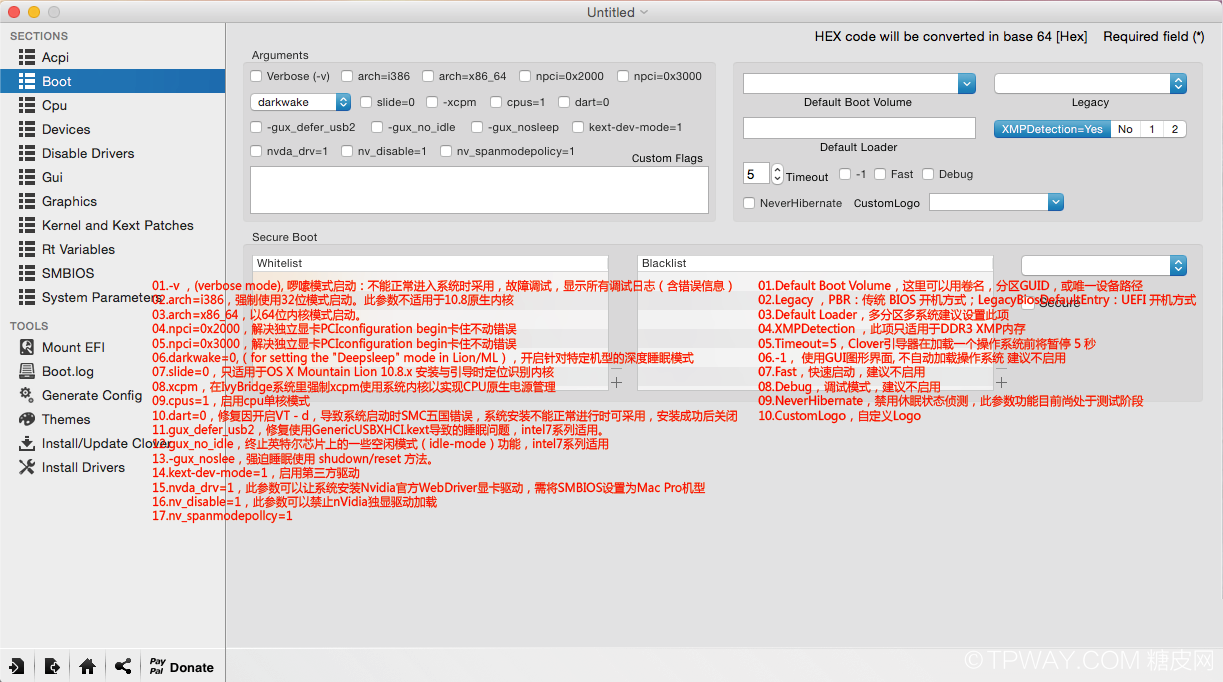The width and height of the screenshot is (1223, 682).
Task: Enable the dart=0 checkbox
Action: [x=564, y=102]
